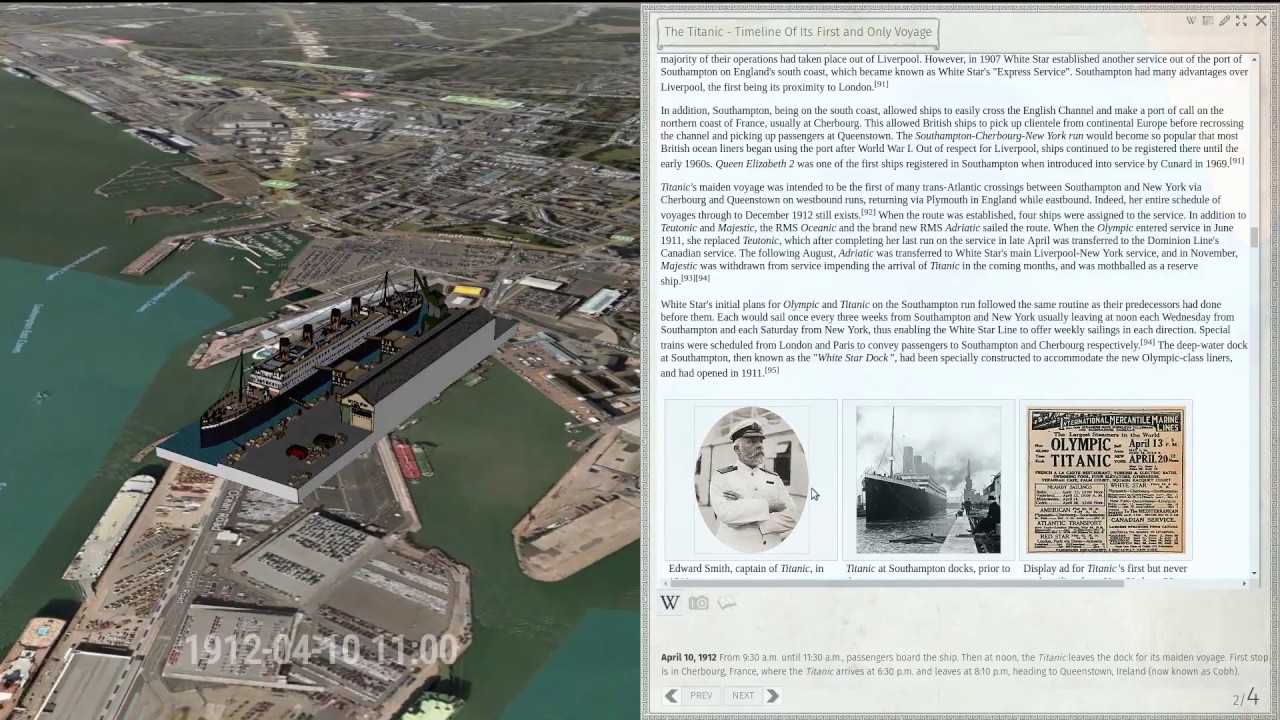The width and height of the screenshot is (1280, 720).
Task: Click the right arrow beside NEXT
Action: tap(772, 695)
